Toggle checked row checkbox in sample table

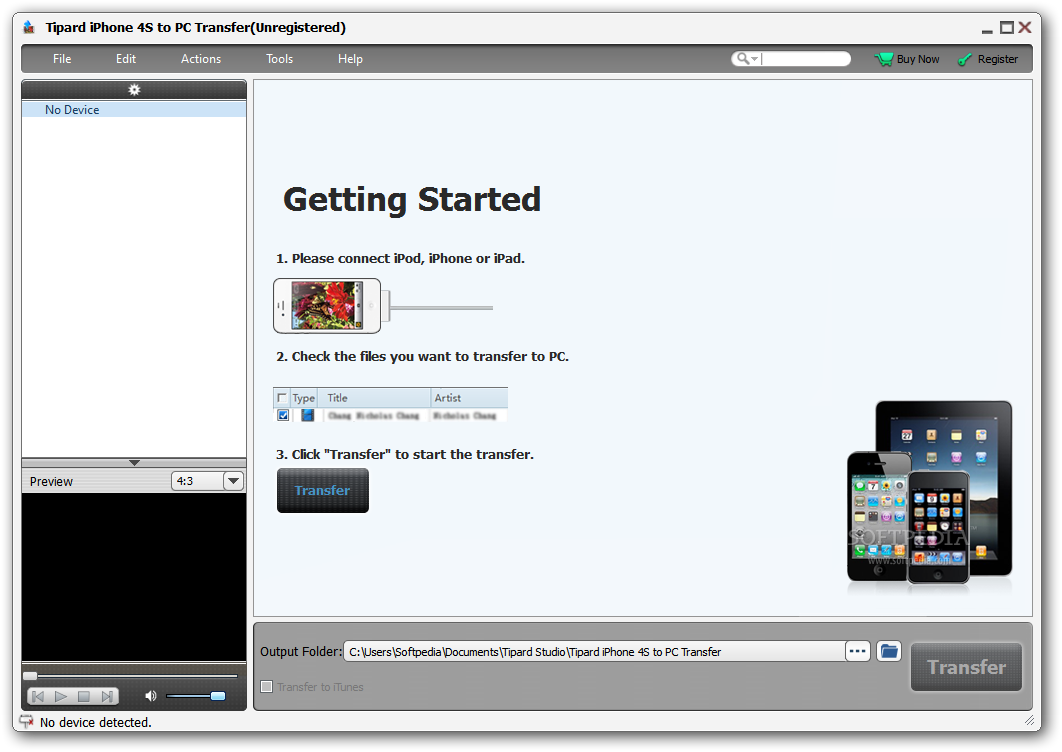tap(283, 415)
